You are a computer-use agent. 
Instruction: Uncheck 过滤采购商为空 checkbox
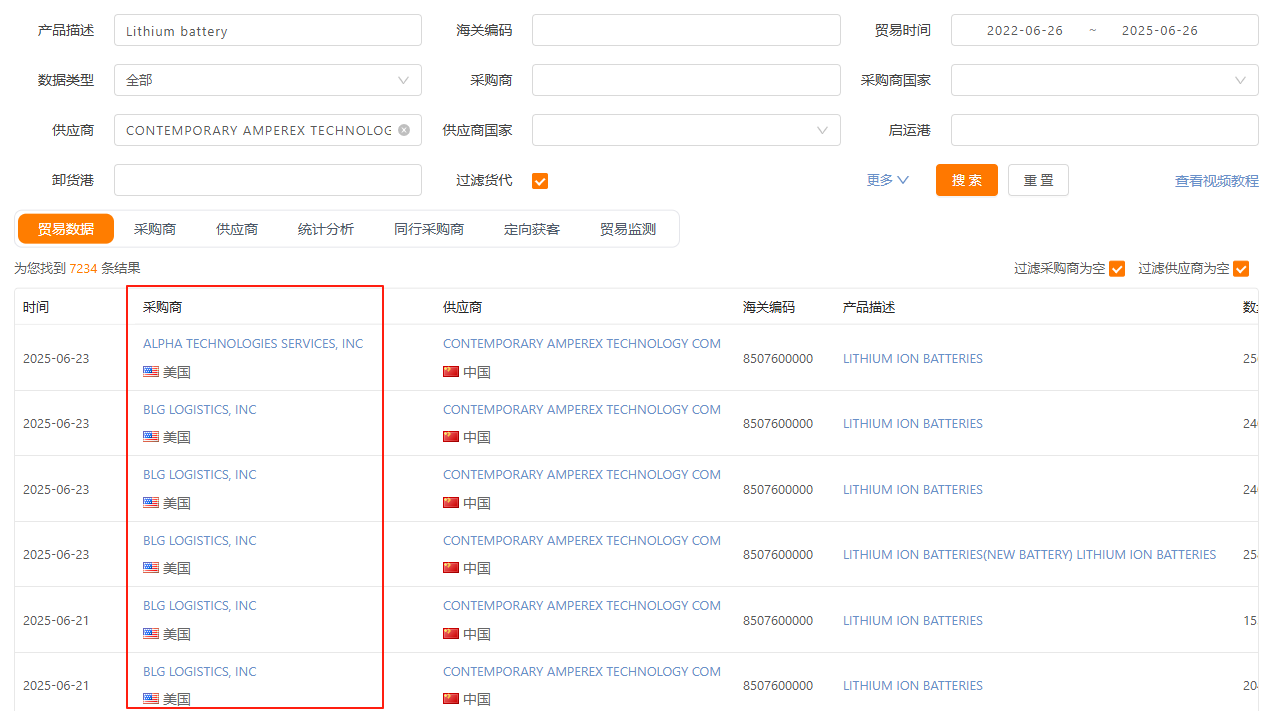[x=1117, y=269]
